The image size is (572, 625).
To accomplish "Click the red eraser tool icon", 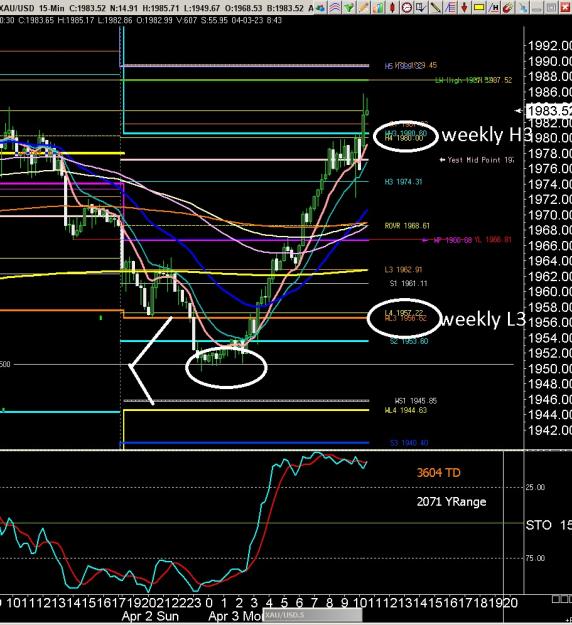I will pos(507,7).
